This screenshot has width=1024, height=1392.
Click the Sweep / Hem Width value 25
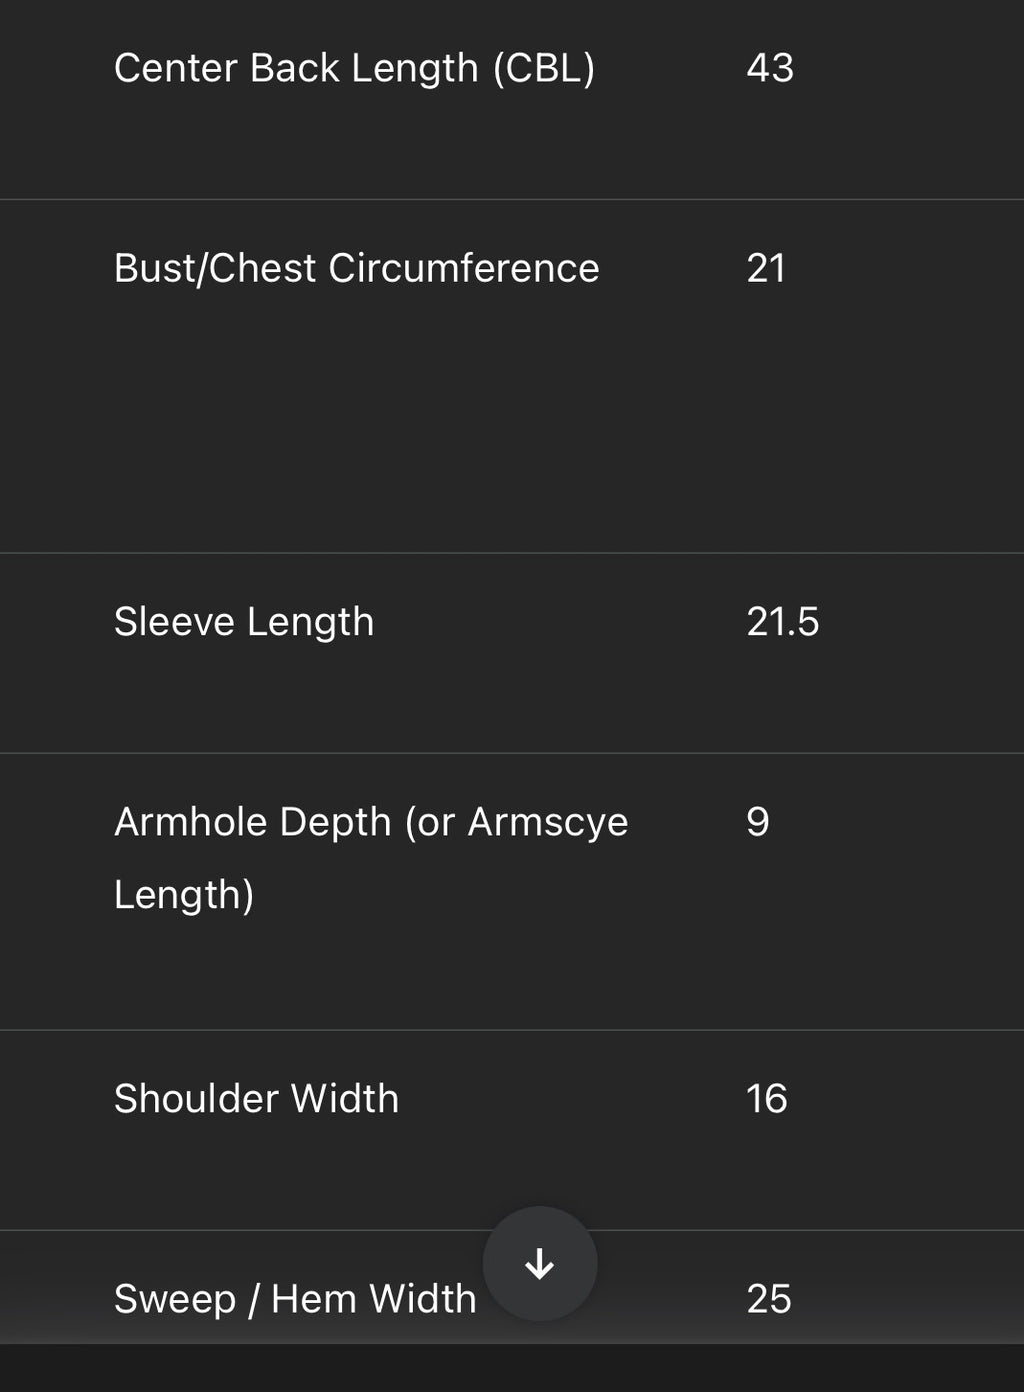point(769,1299)
